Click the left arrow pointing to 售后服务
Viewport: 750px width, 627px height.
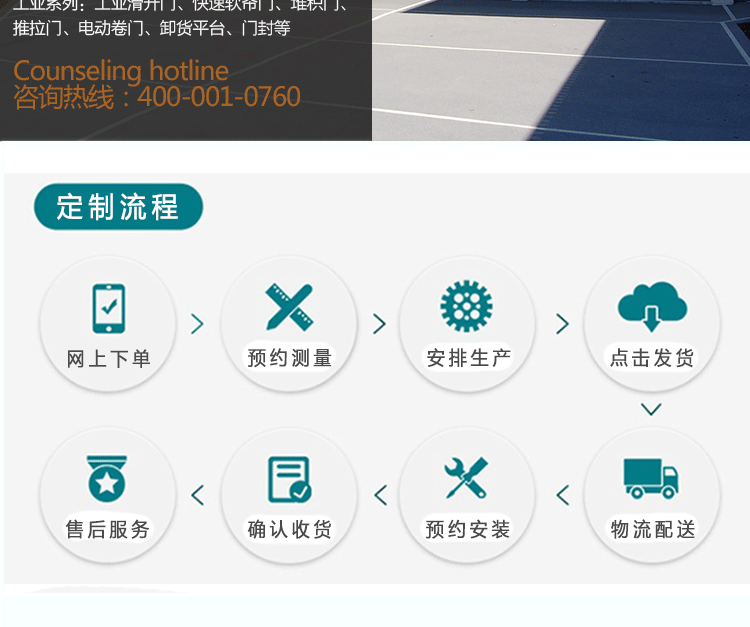click(198, 495)
